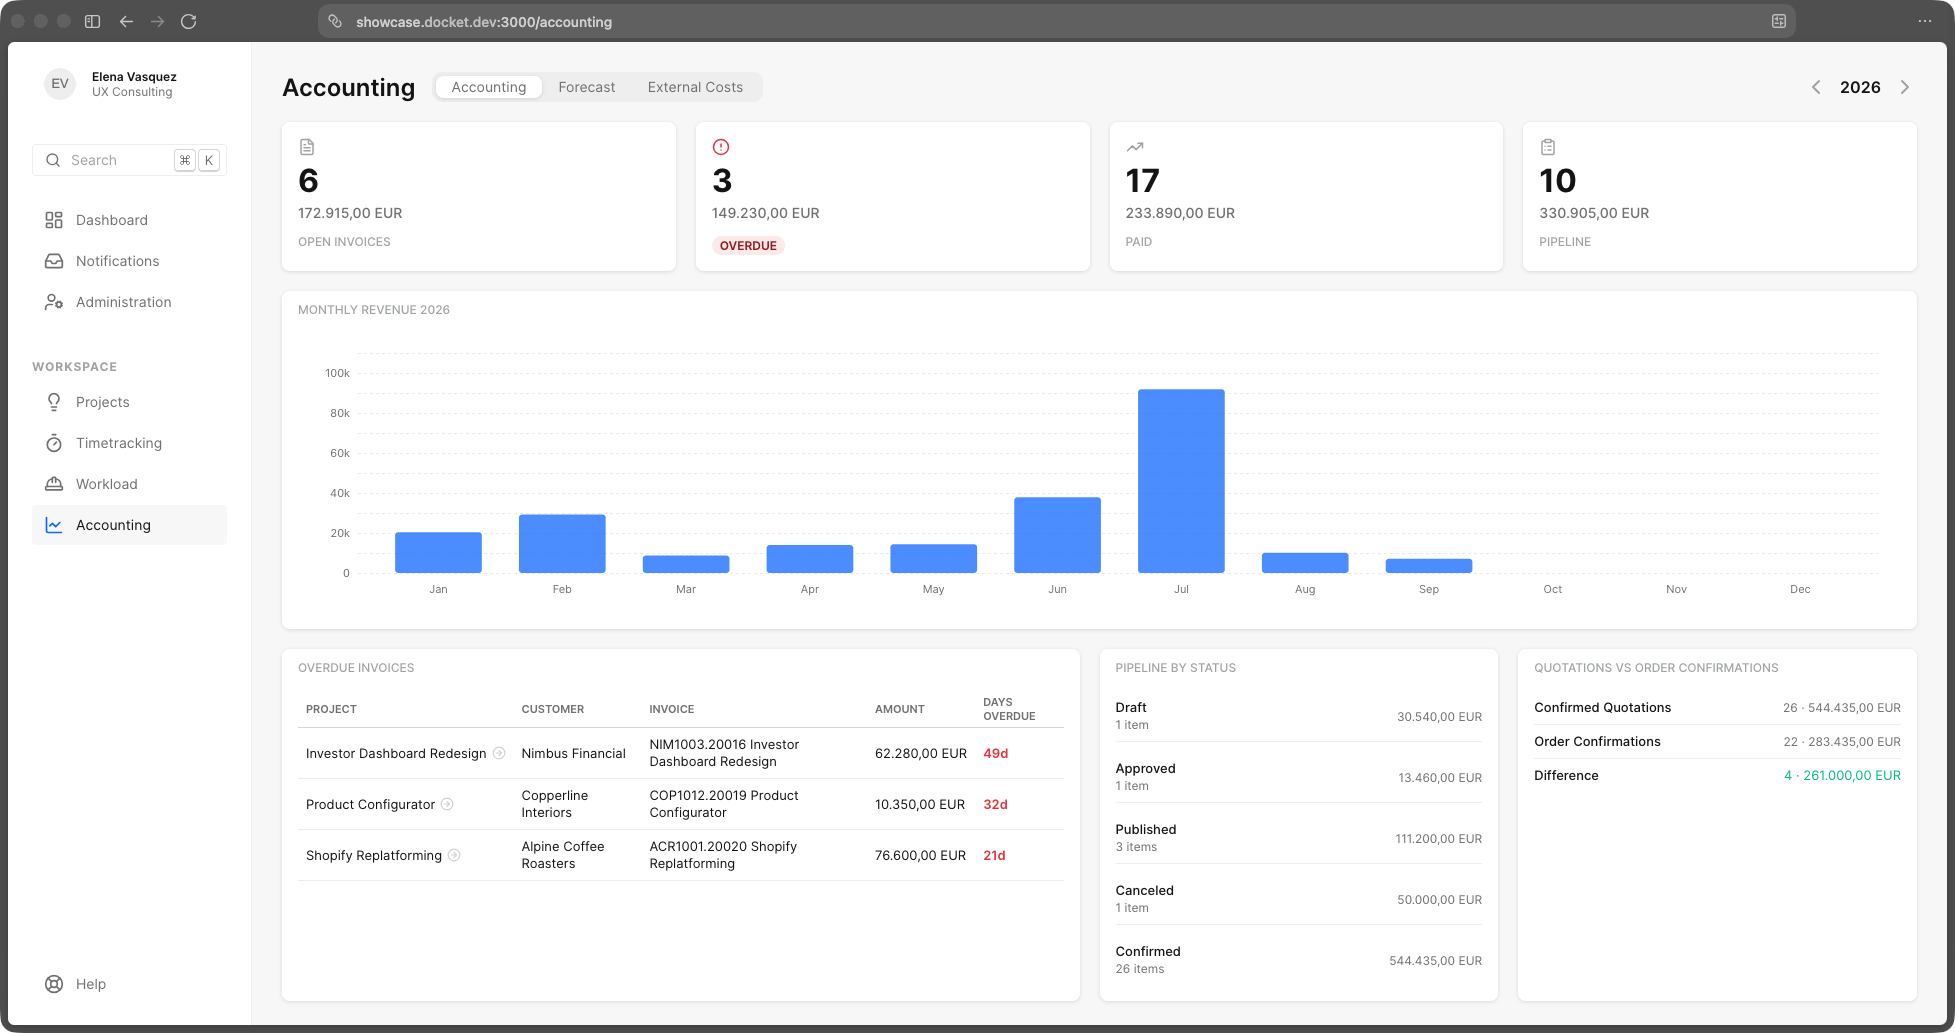Click the Confirmed Quotations row label
This screenshot has height=1033, width=1955.
coord(1602,707)
